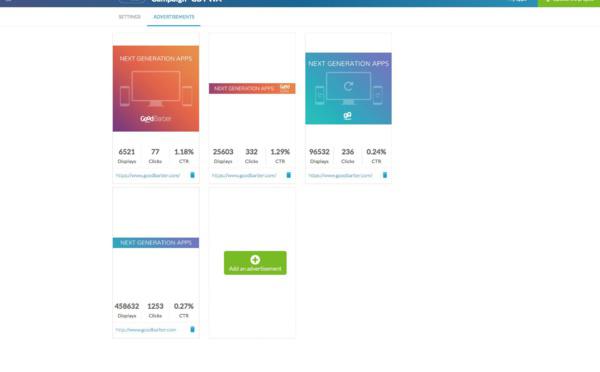Click the green button in top-right header

tap(569, 2)
